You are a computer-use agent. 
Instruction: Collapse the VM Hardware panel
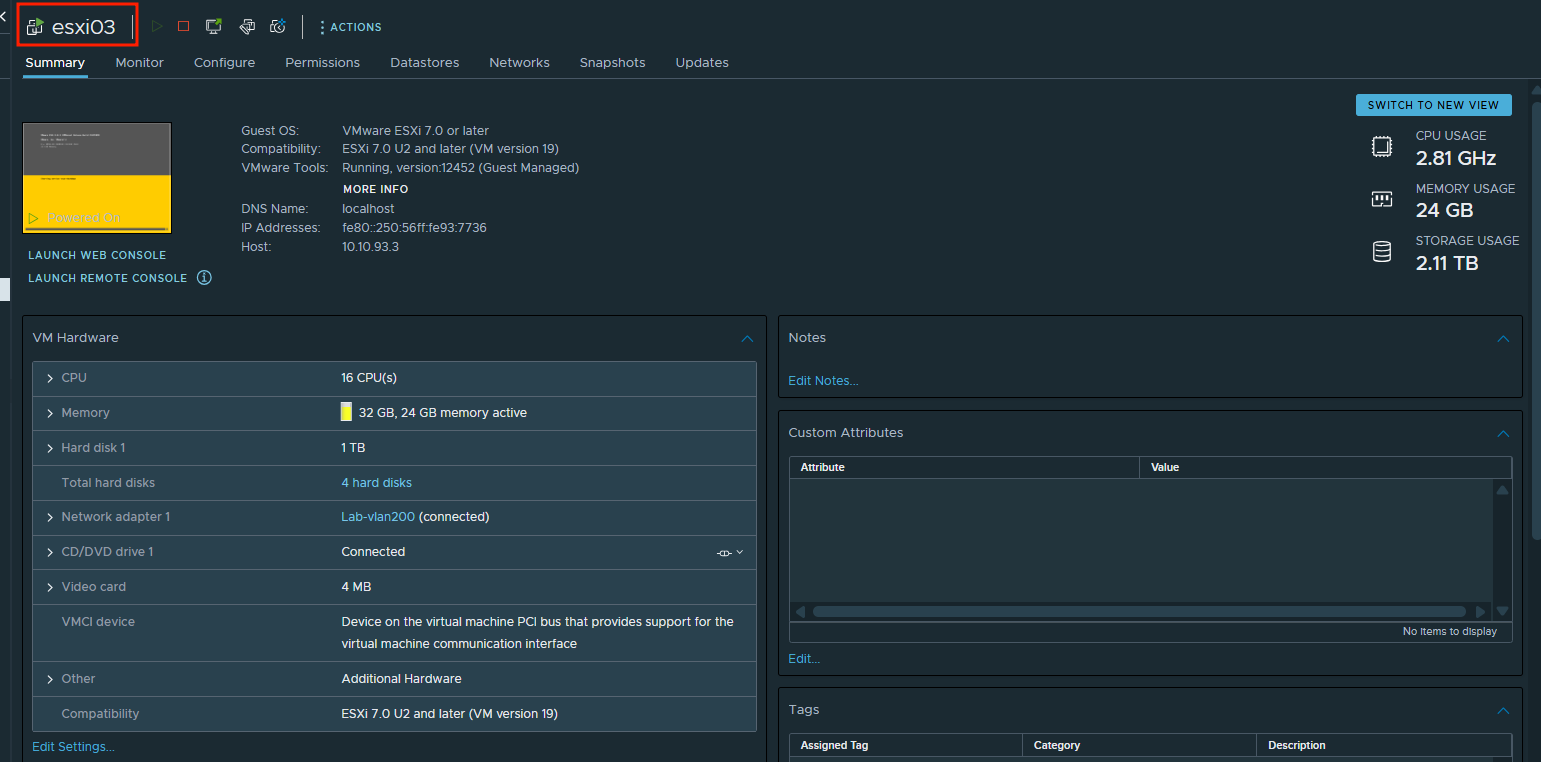point(747,339)
